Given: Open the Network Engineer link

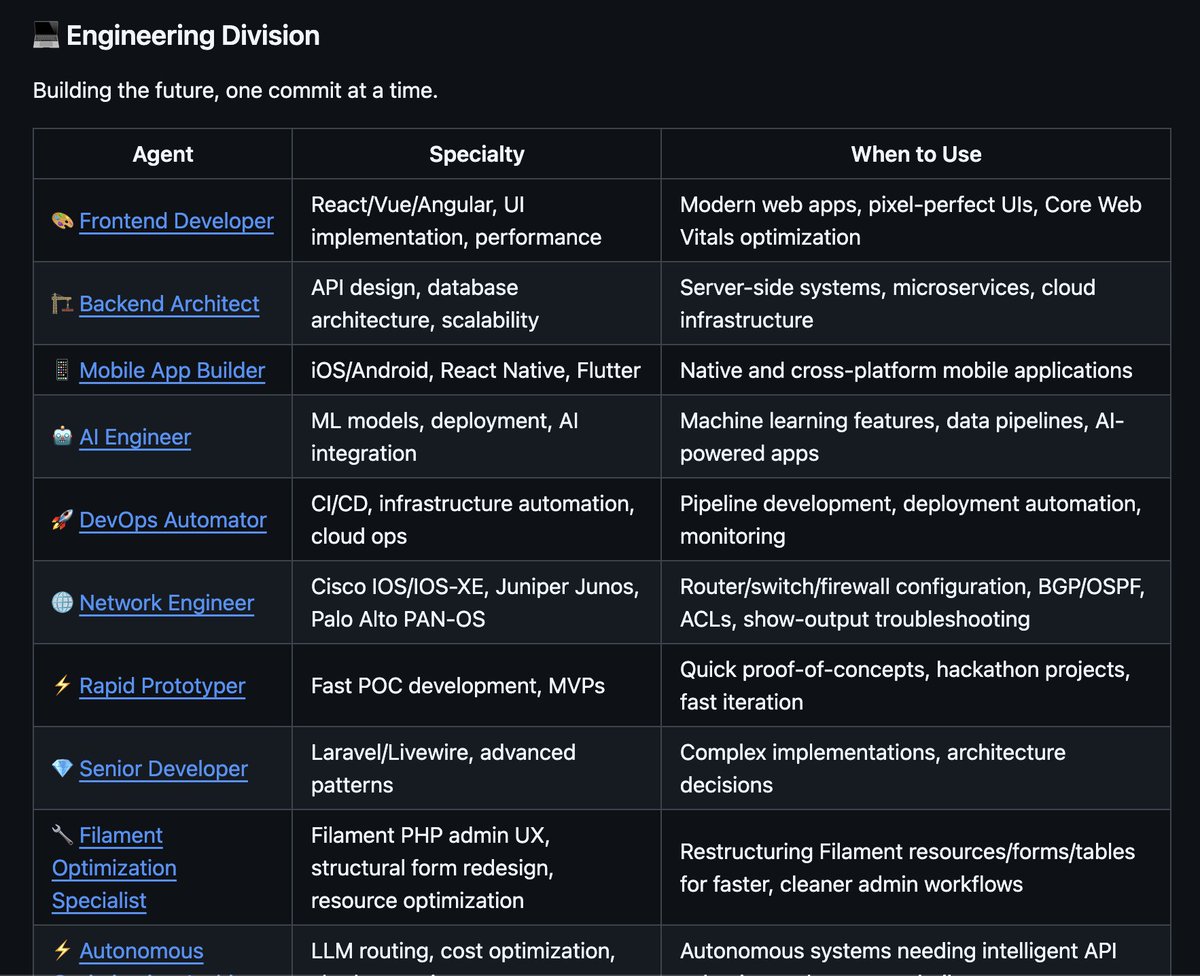Looking at the screenshot, I should click(167, 603).
